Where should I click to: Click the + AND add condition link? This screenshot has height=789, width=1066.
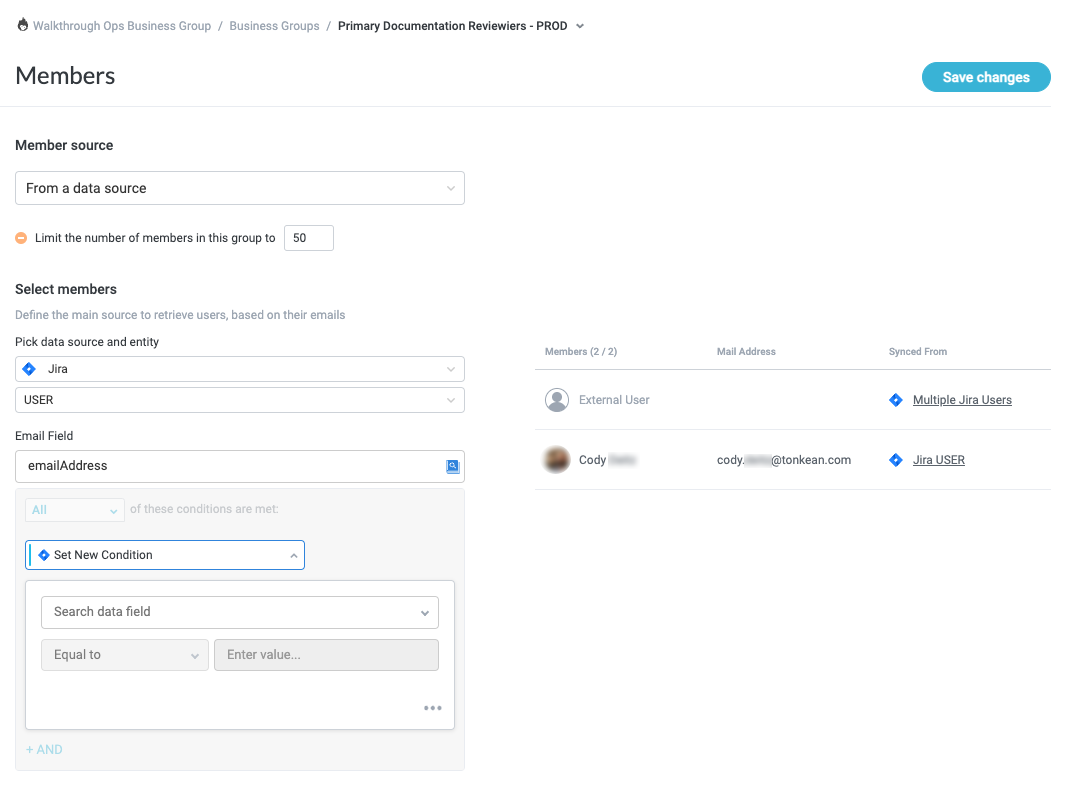tap(44, 749)
